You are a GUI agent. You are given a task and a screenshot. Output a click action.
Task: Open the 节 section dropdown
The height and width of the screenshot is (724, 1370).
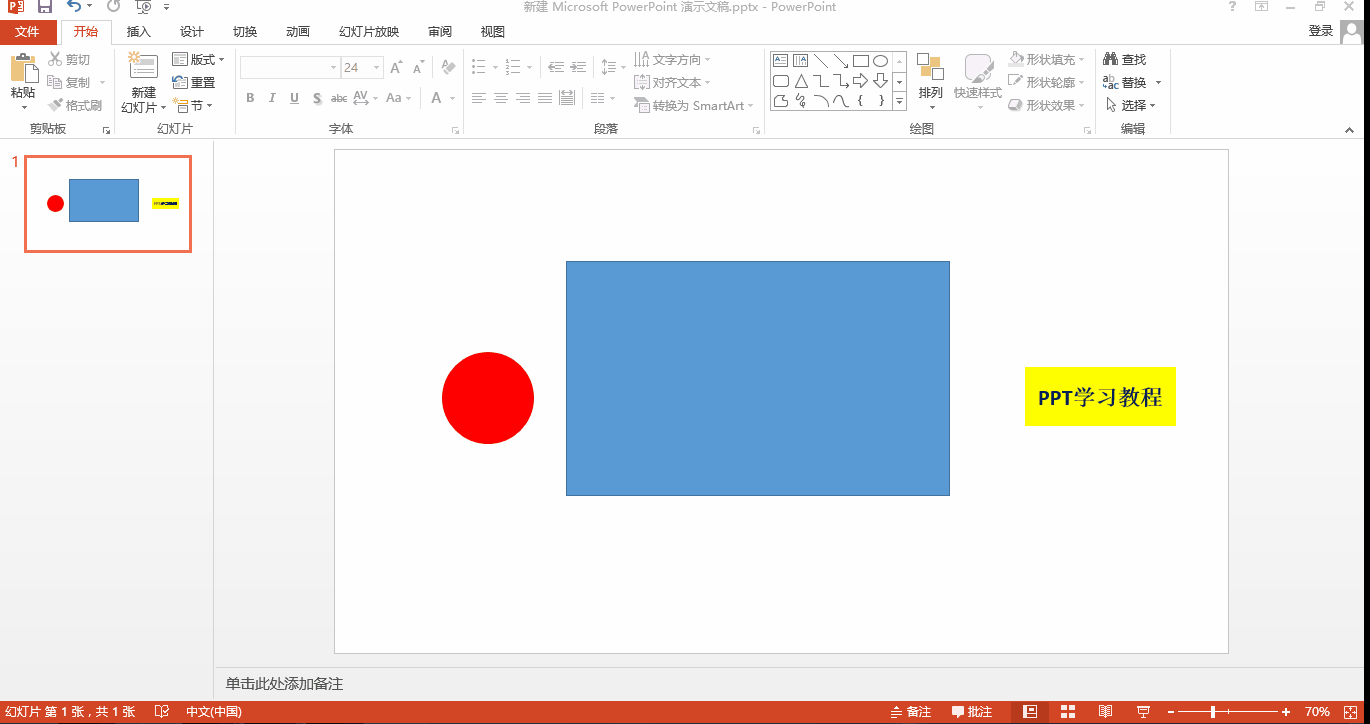pos(193,106)
